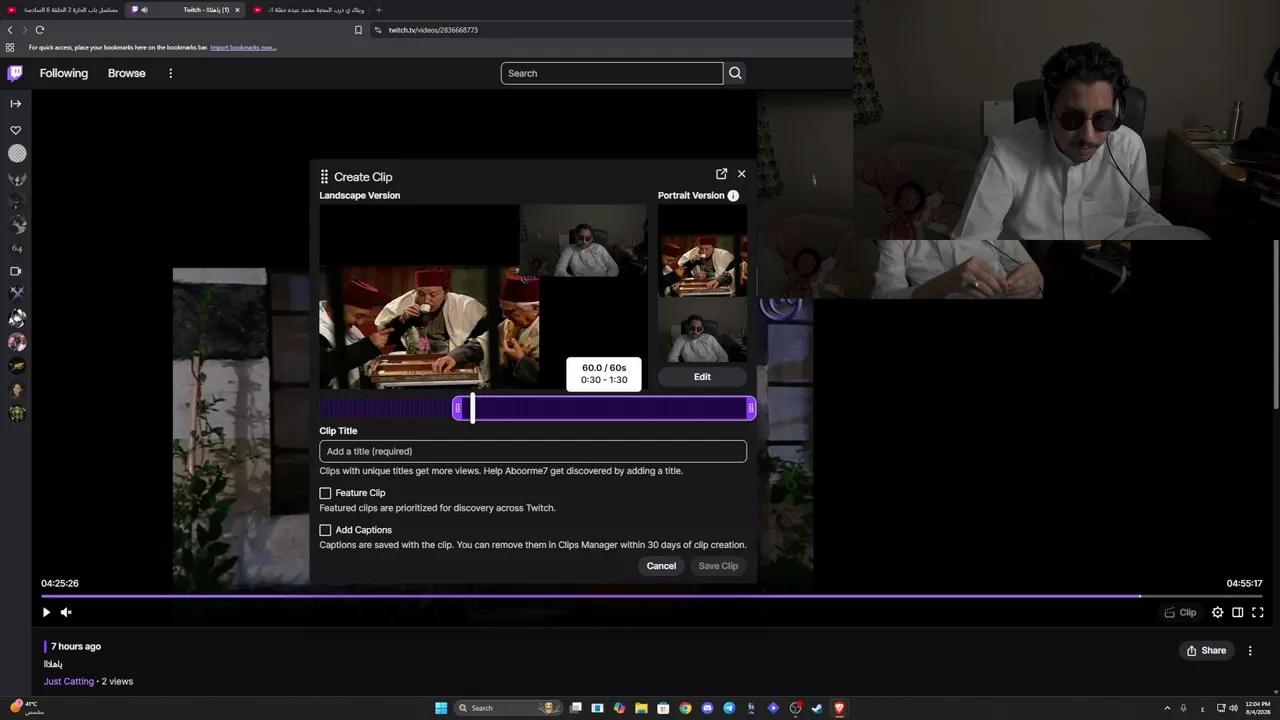Screen dimensions: 1280x720
Task: Open the Copilot taskbar icon
Action: [619, 708]
